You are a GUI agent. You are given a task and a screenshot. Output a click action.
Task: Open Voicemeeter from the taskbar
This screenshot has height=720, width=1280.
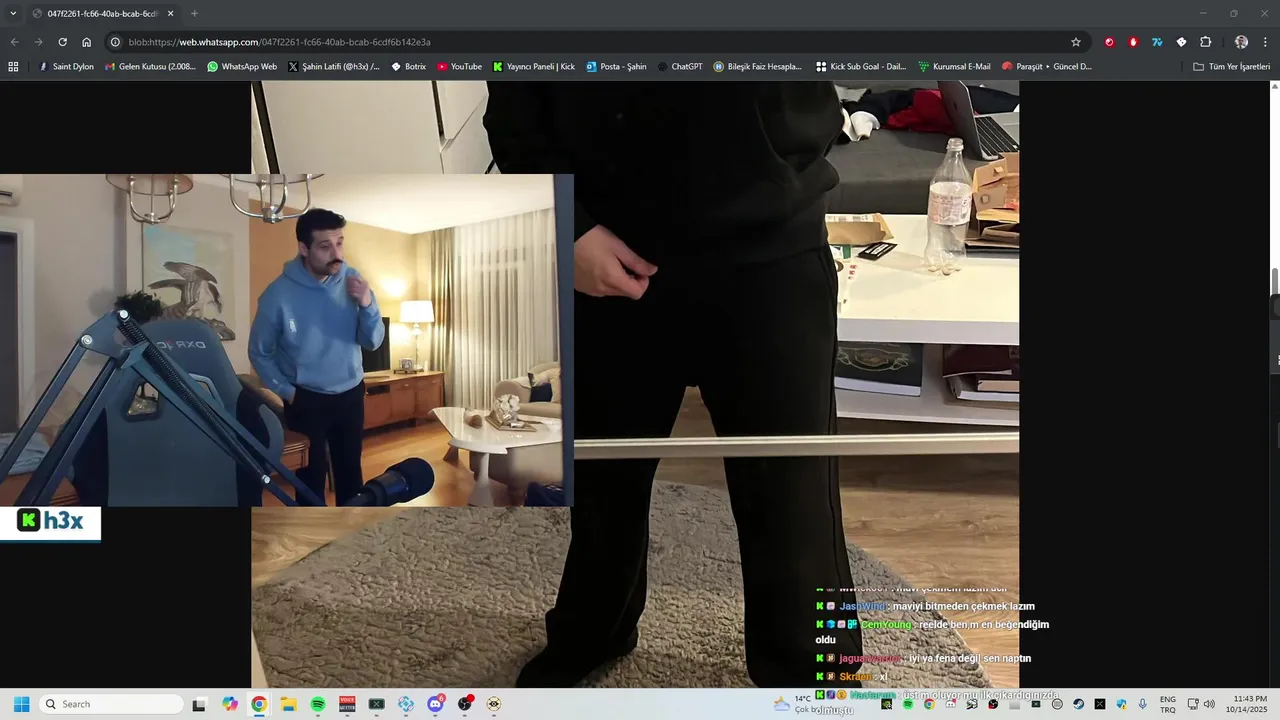(x=347, y=704)
